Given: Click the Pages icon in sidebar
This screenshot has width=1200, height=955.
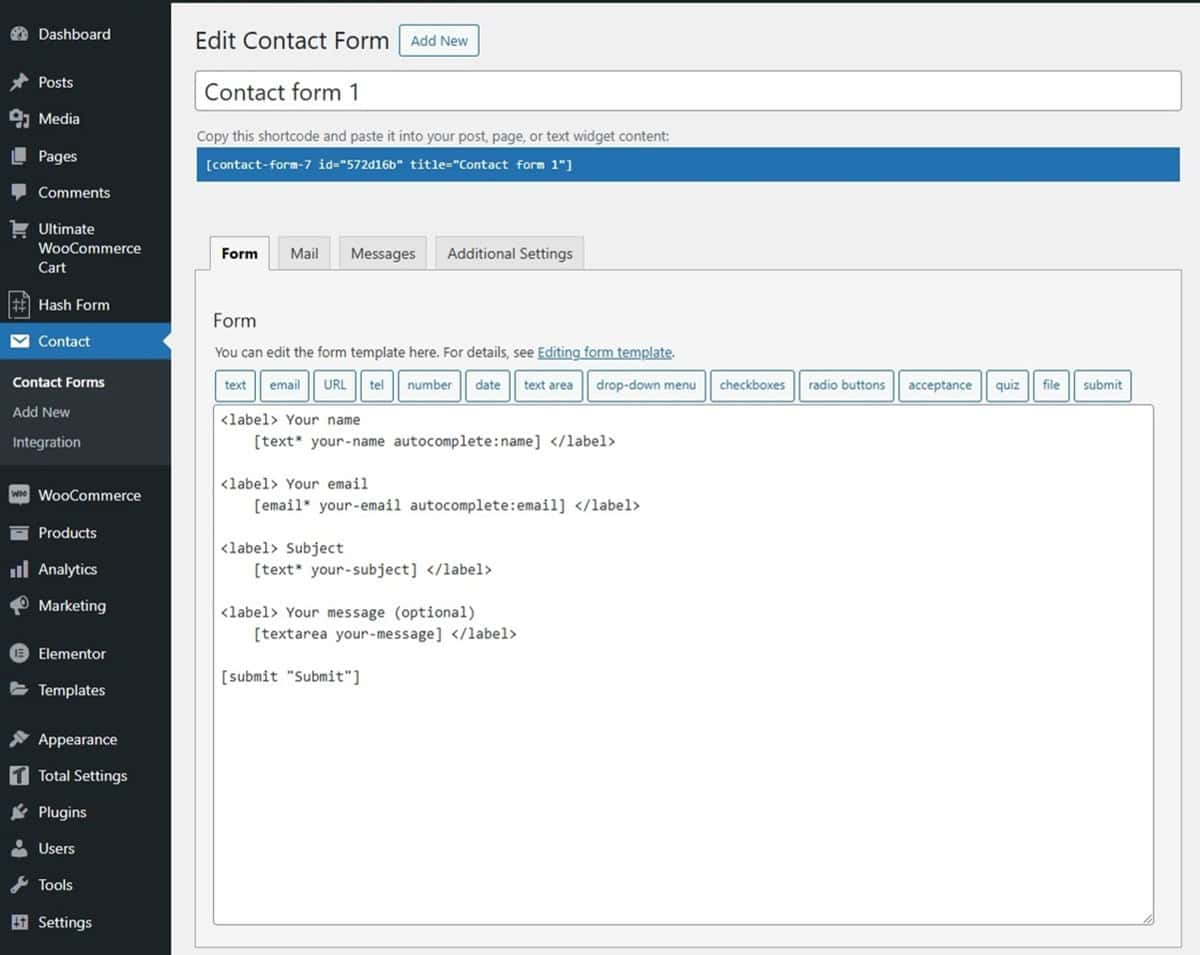Looking at the screenshot, I should pyautogui.click(x=19, y=156).
